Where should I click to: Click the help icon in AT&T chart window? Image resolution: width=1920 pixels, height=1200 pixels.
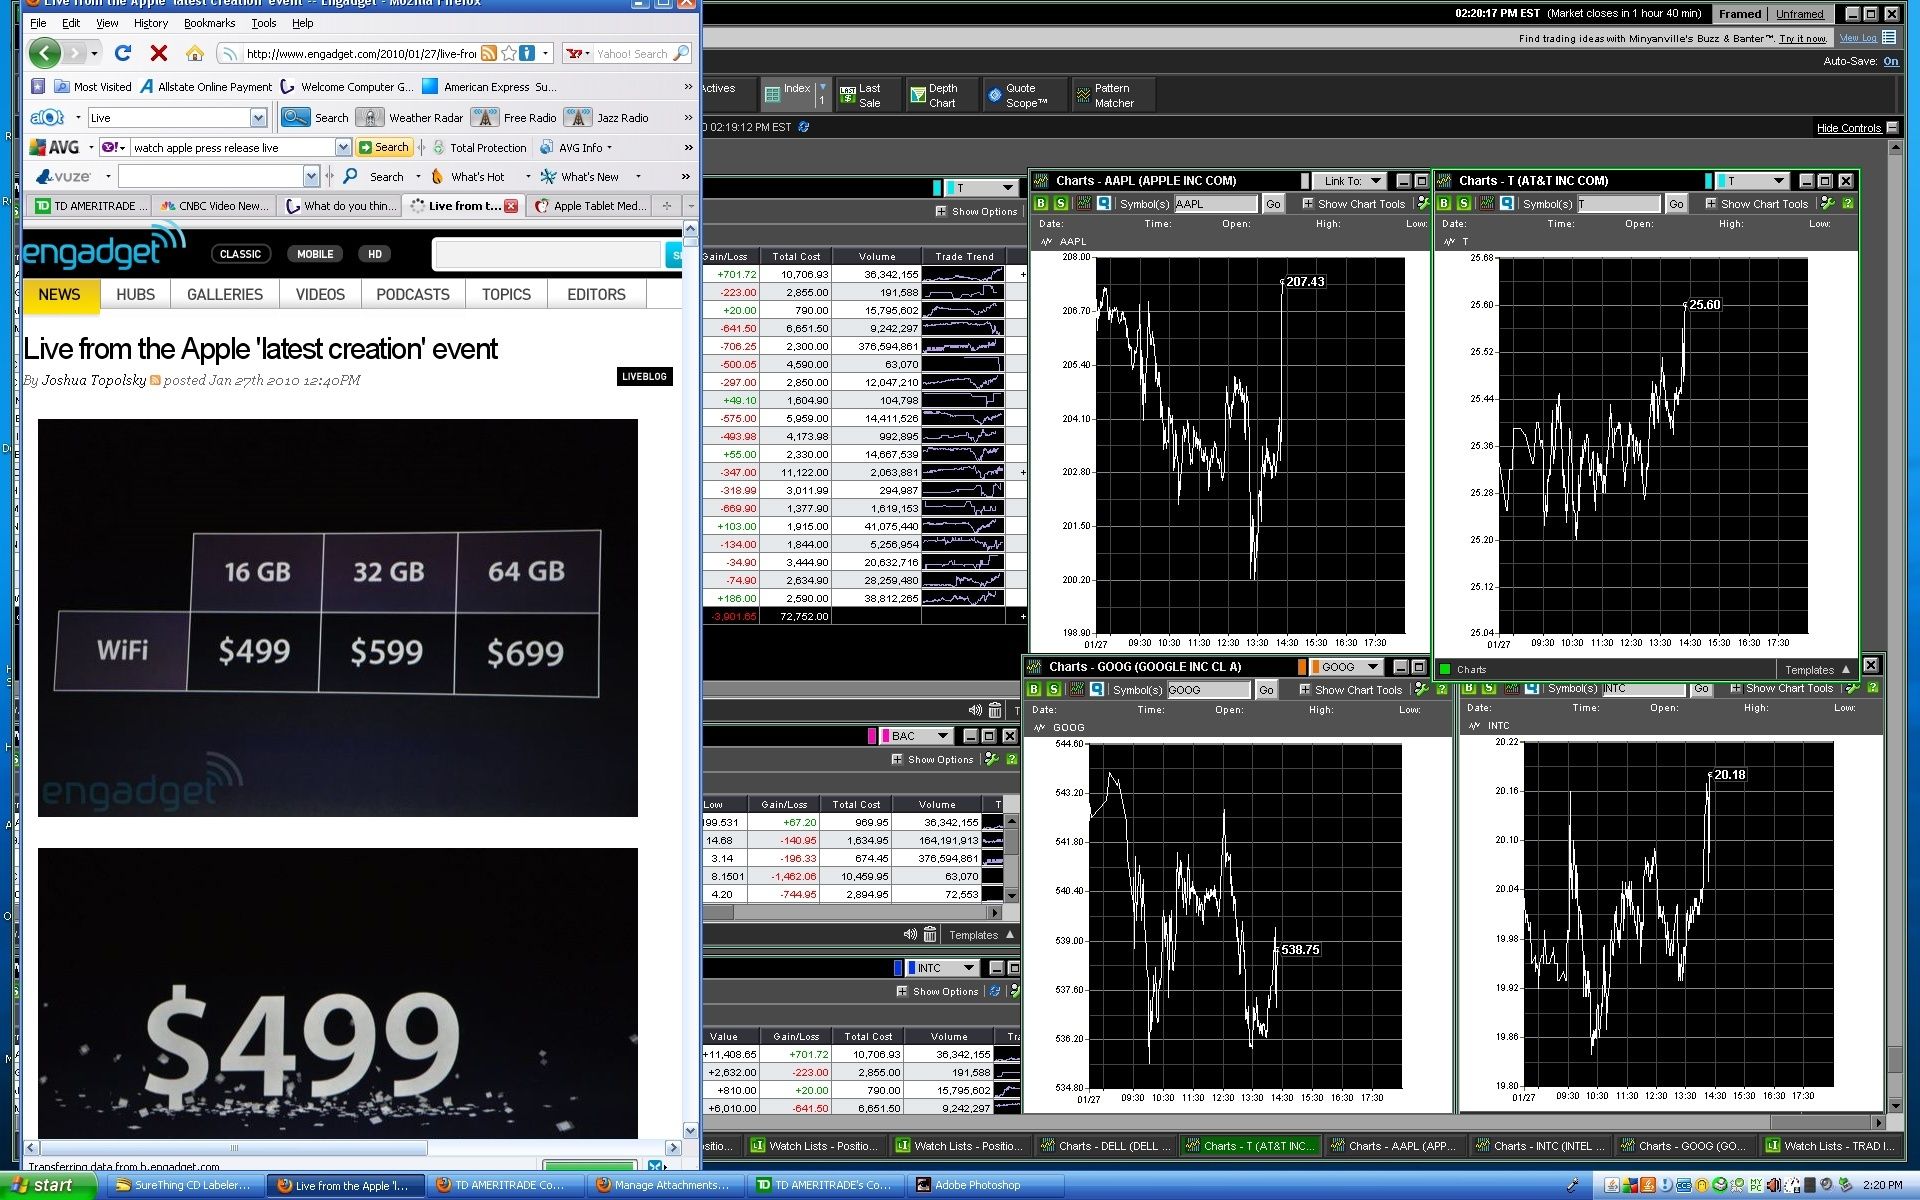[x=1848, y=204]
